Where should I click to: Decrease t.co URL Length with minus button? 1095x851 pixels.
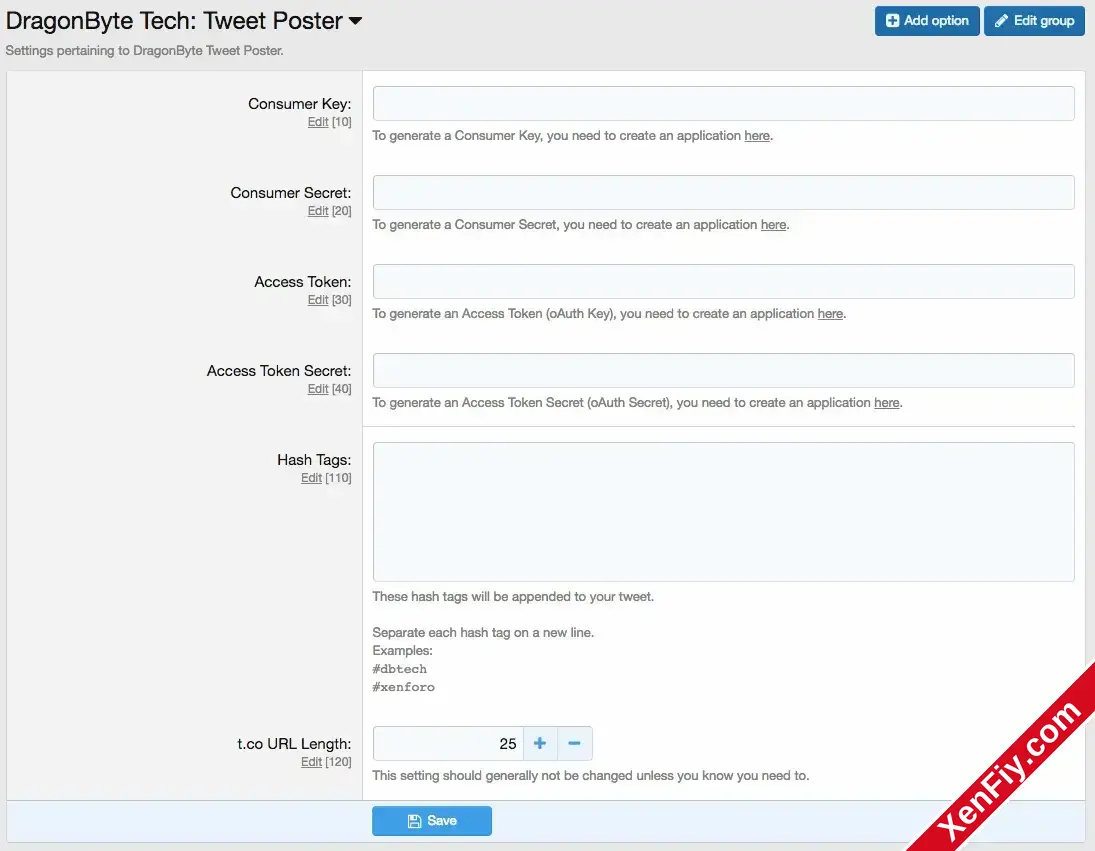(x=575, y=743)
